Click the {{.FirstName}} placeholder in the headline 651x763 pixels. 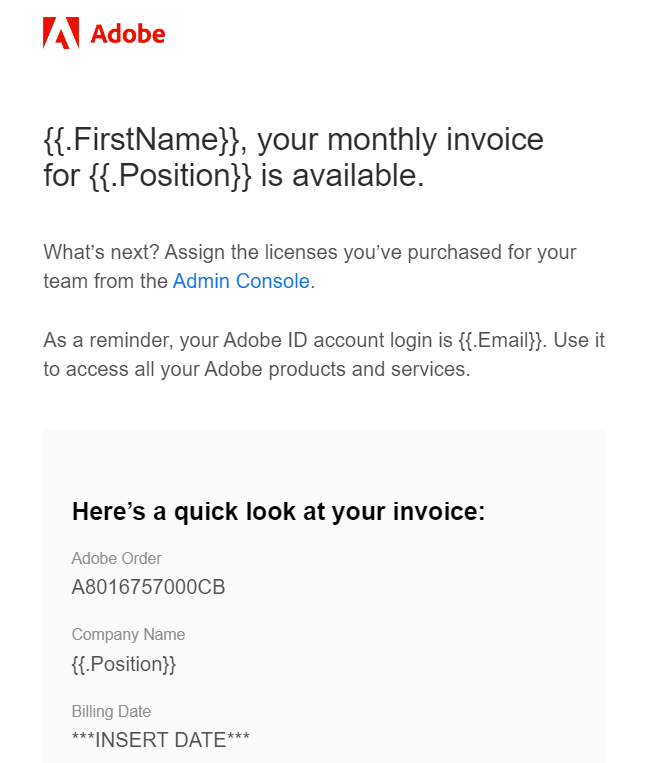click(142, 140)
